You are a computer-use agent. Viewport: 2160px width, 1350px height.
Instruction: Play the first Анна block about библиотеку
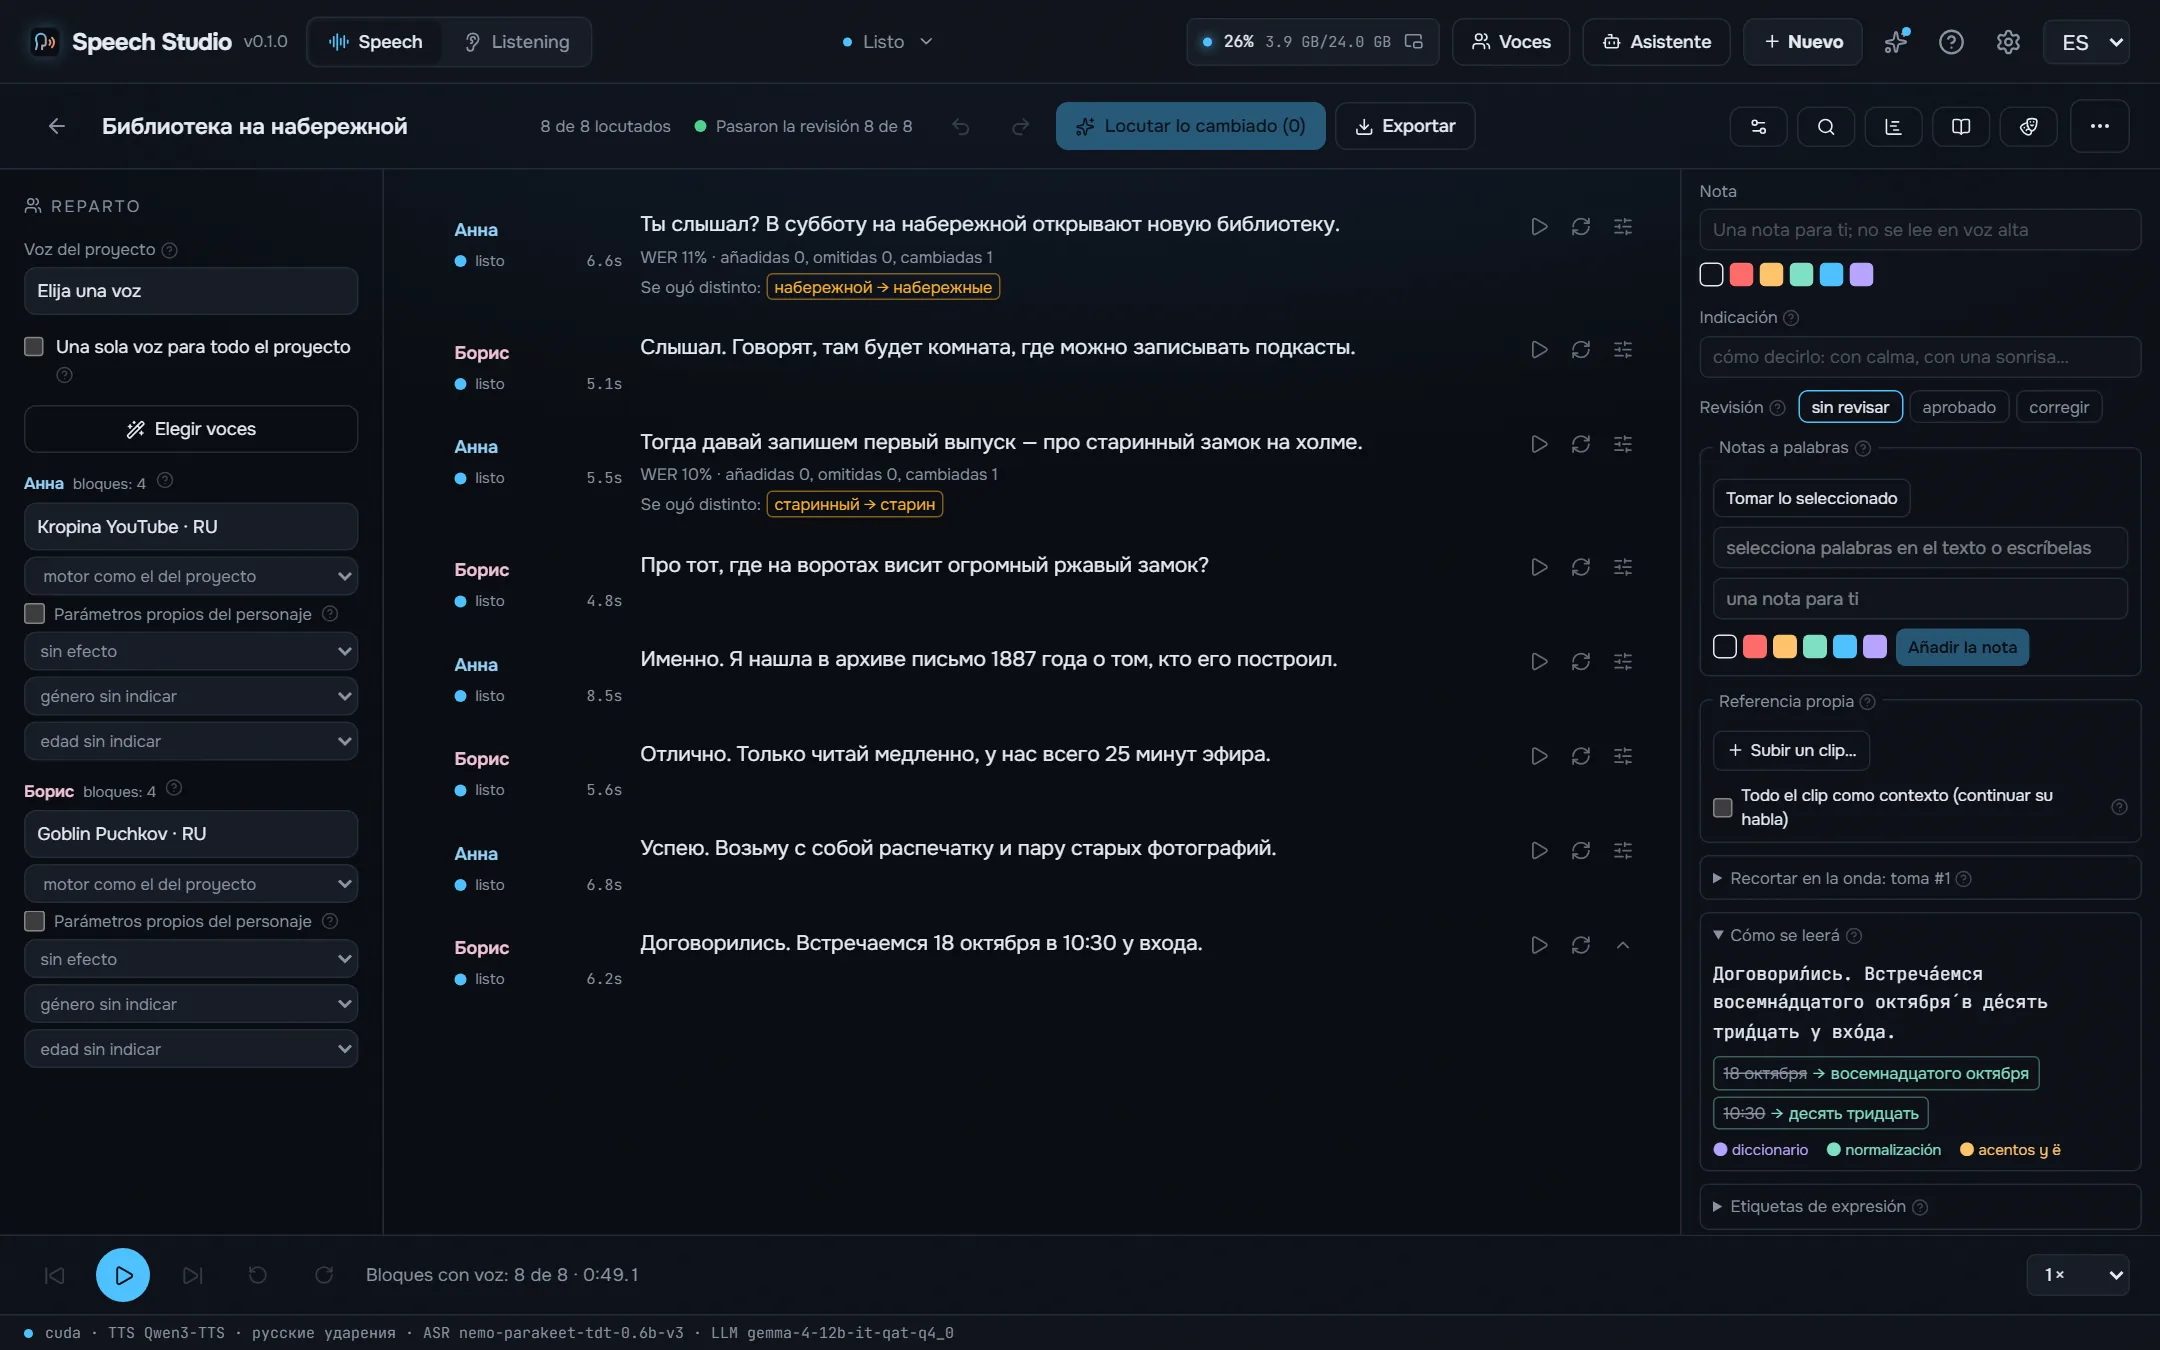click(x=1539, y=227)
